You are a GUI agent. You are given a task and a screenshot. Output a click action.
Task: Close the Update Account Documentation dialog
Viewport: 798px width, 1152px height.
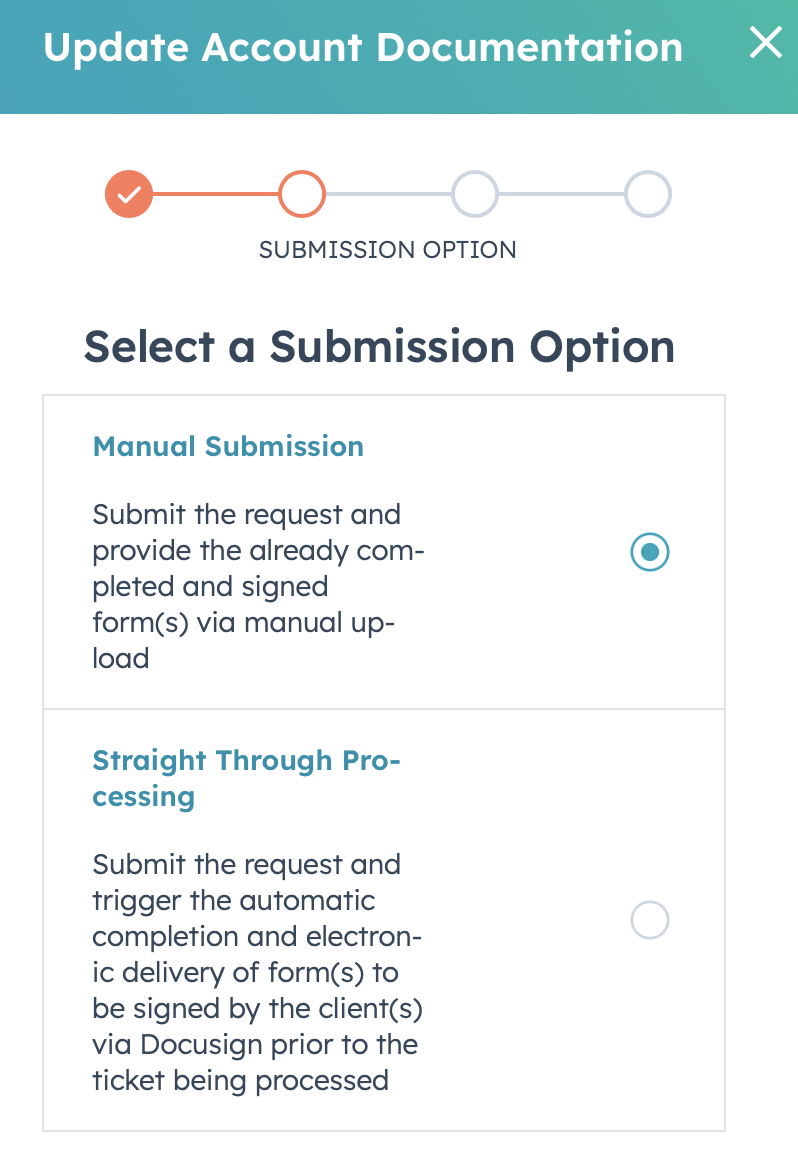pyautogui.click(x=765, y=43)
